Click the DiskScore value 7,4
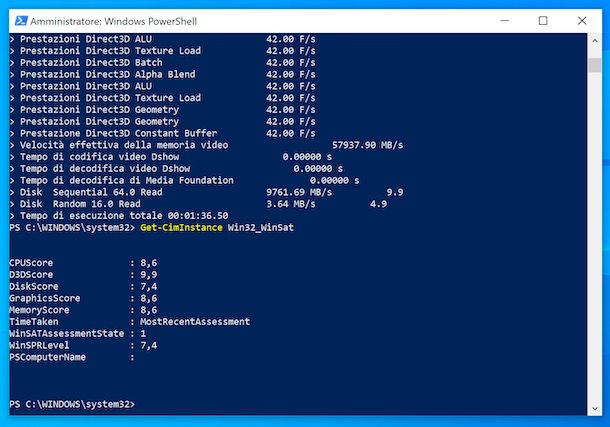The width and height of the screenshot is (610, 427). (x=149, y=287)
